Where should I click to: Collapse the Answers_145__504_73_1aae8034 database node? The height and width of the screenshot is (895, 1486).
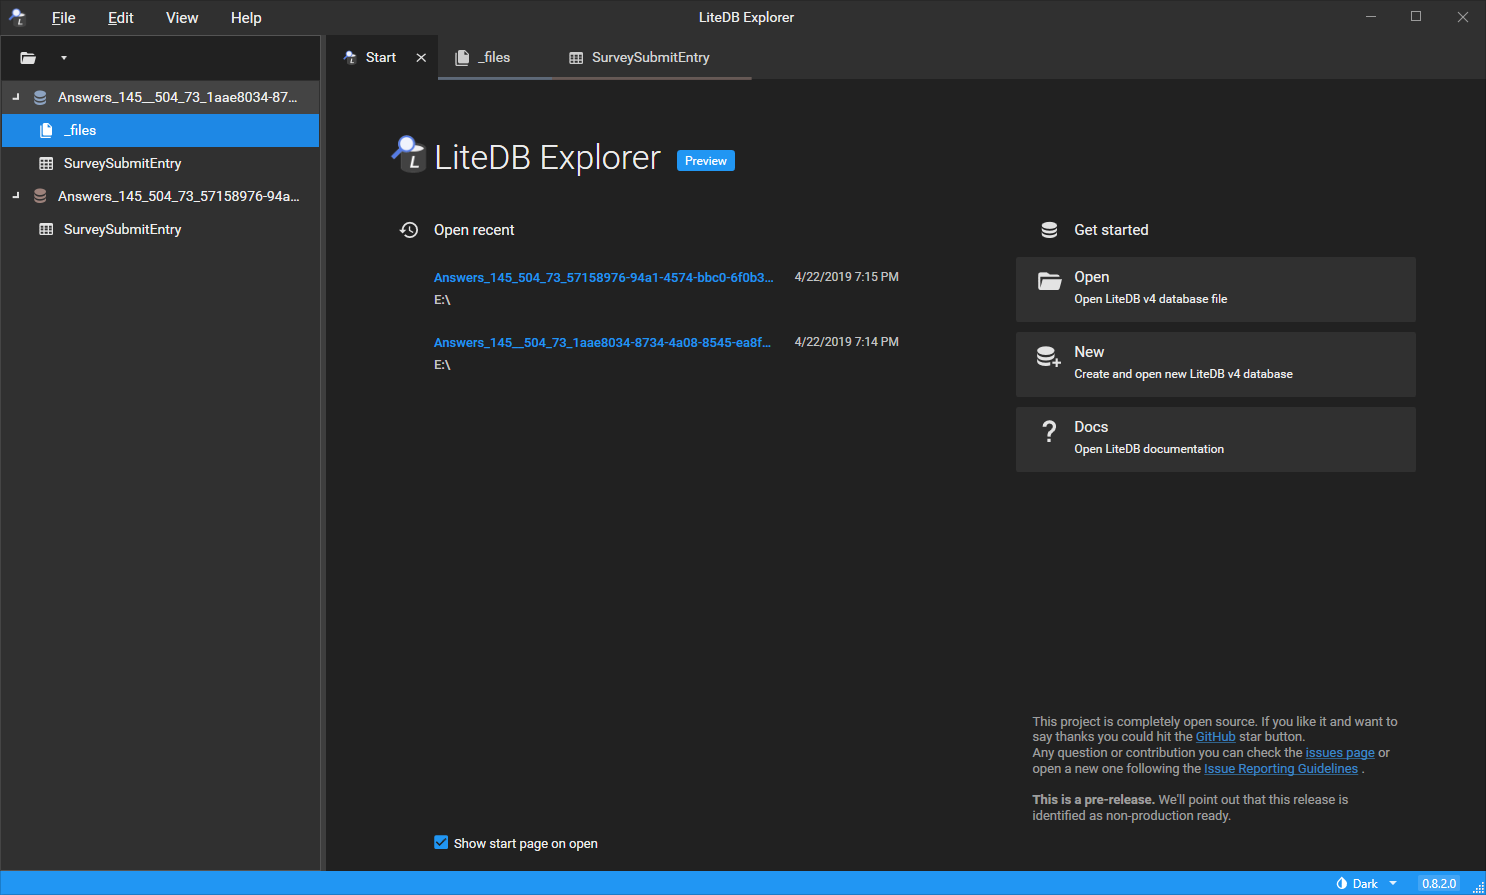coord(16,97)
